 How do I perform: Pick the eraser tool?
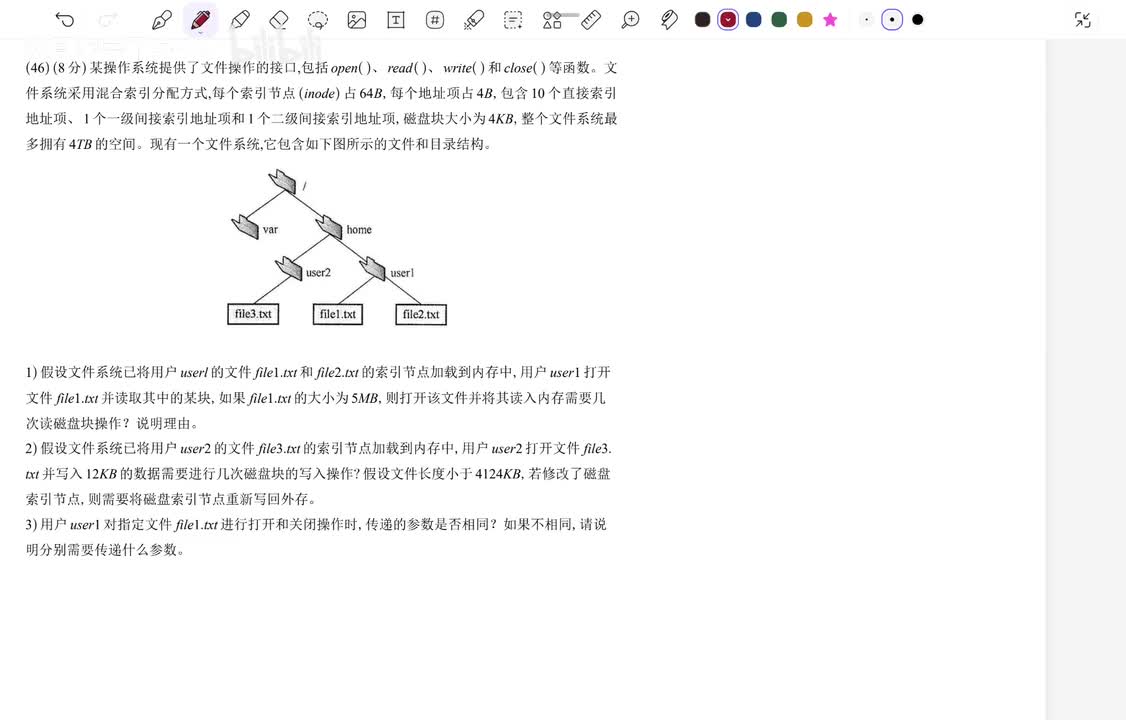279,20
